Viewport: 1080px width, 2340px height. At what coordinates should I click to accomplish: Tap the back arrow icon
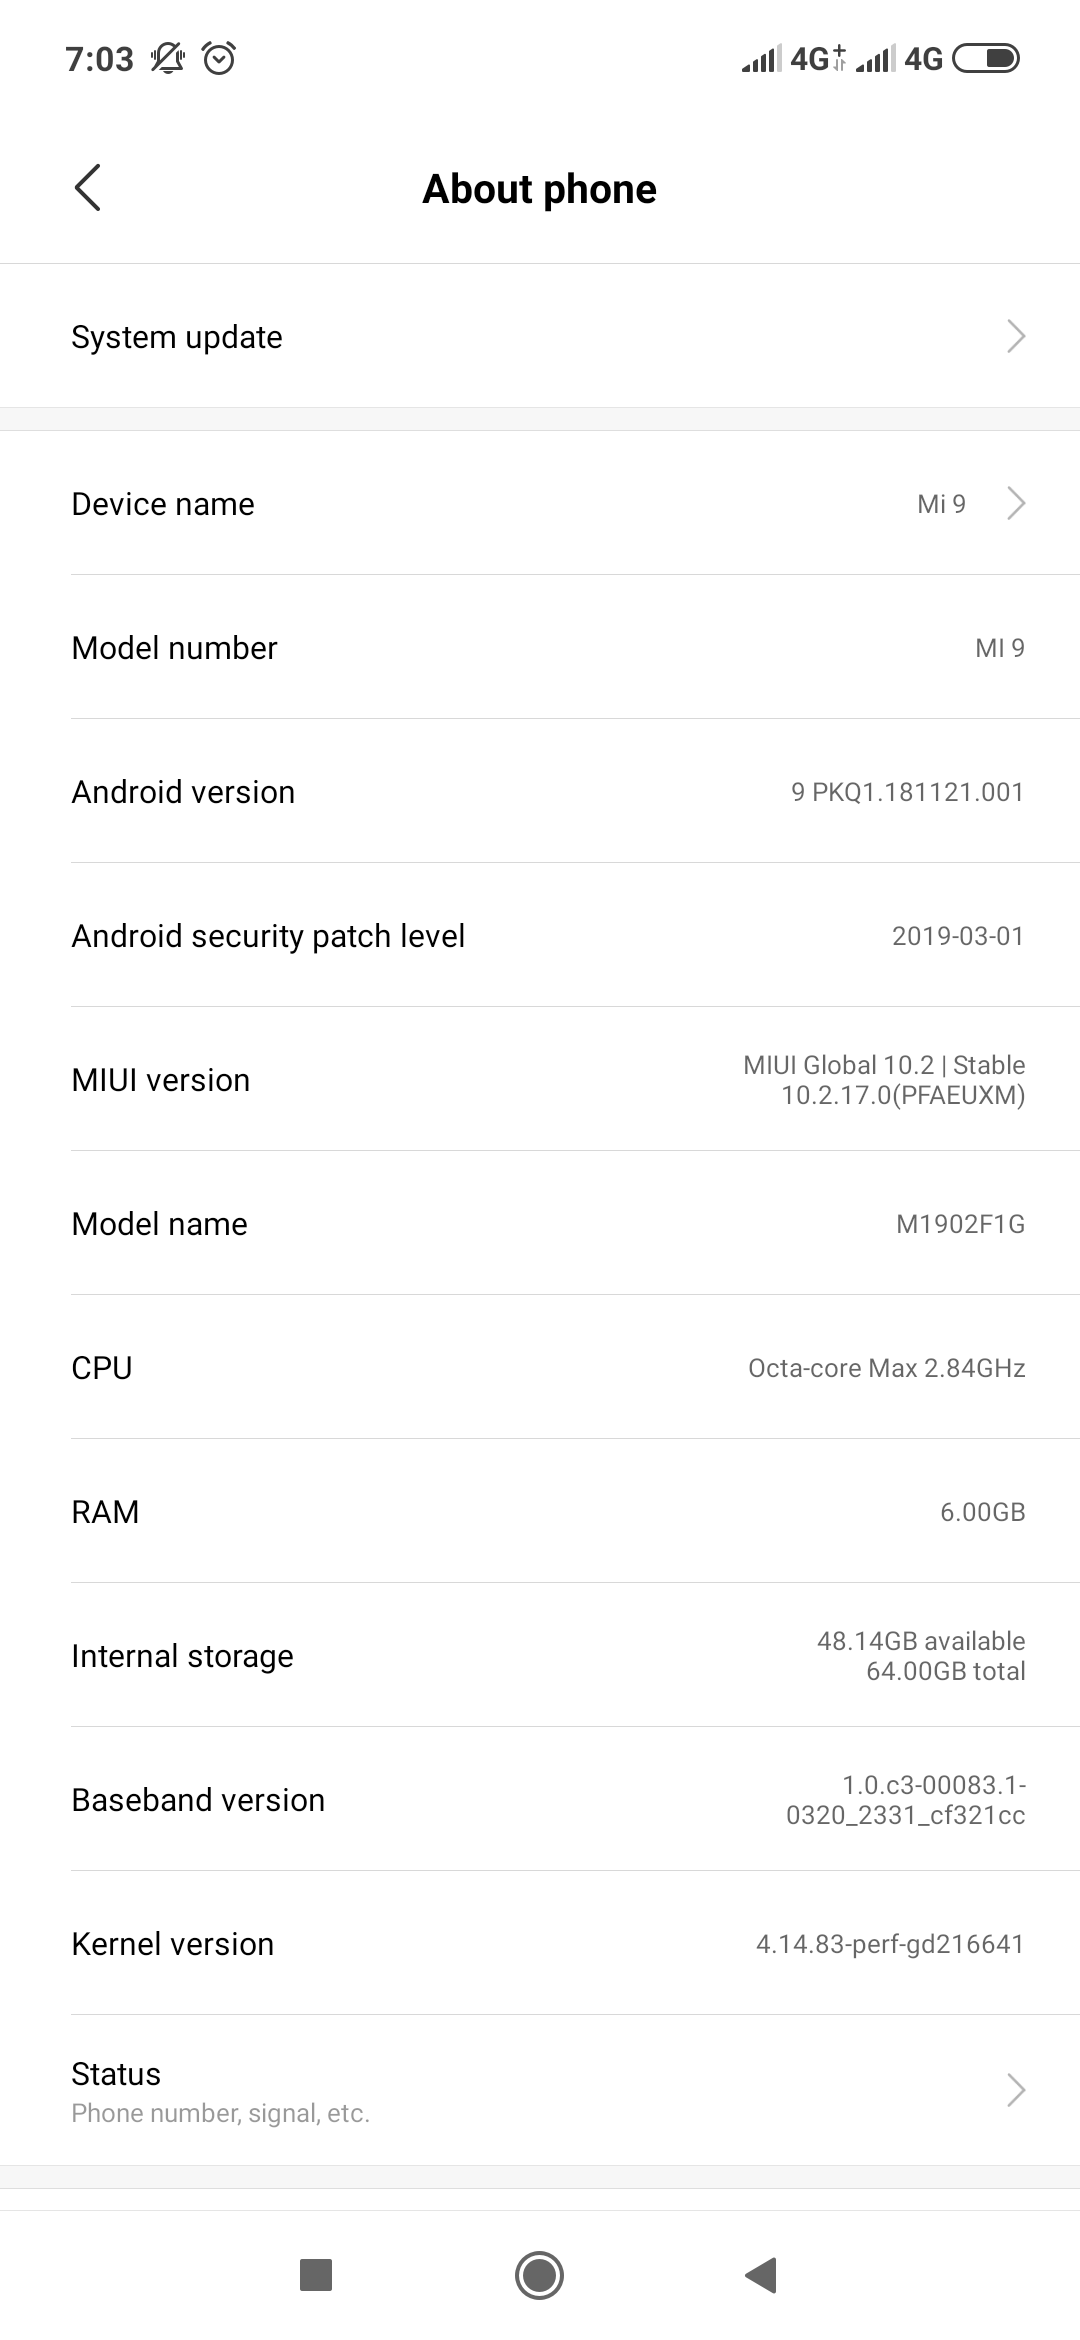pos(88,188)
